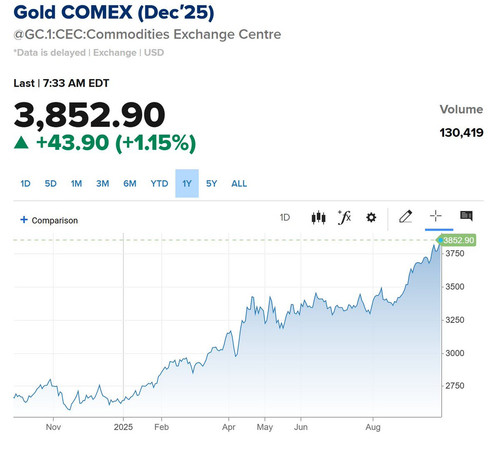The height and width of the screenshot is (456, 500).
Task: Open chart settings gear icon
Action: click(371, 218)
